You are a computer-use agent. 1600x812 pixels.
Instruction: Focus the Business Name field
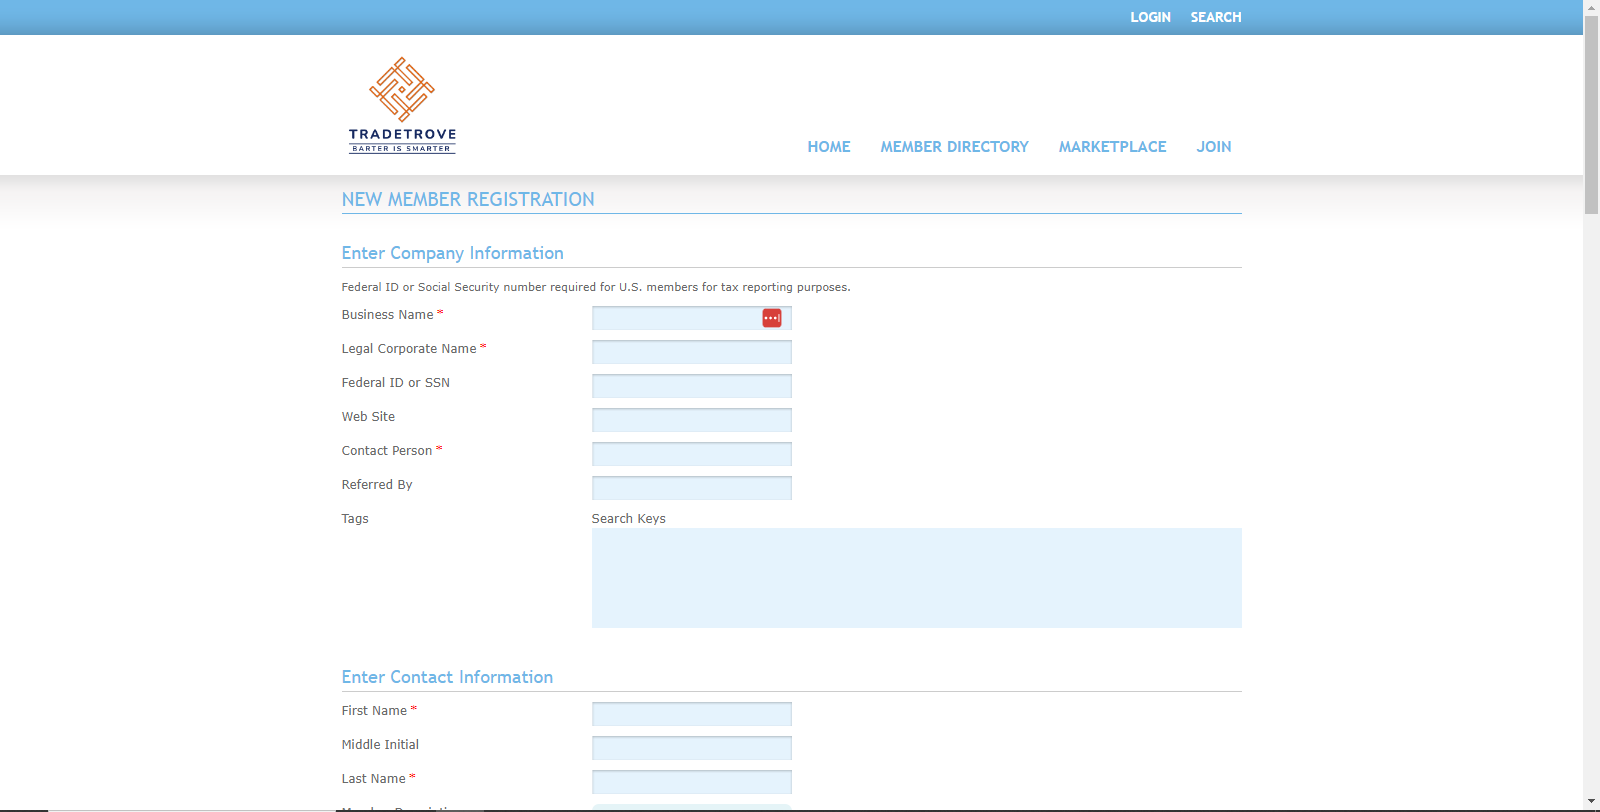point(675,318)
